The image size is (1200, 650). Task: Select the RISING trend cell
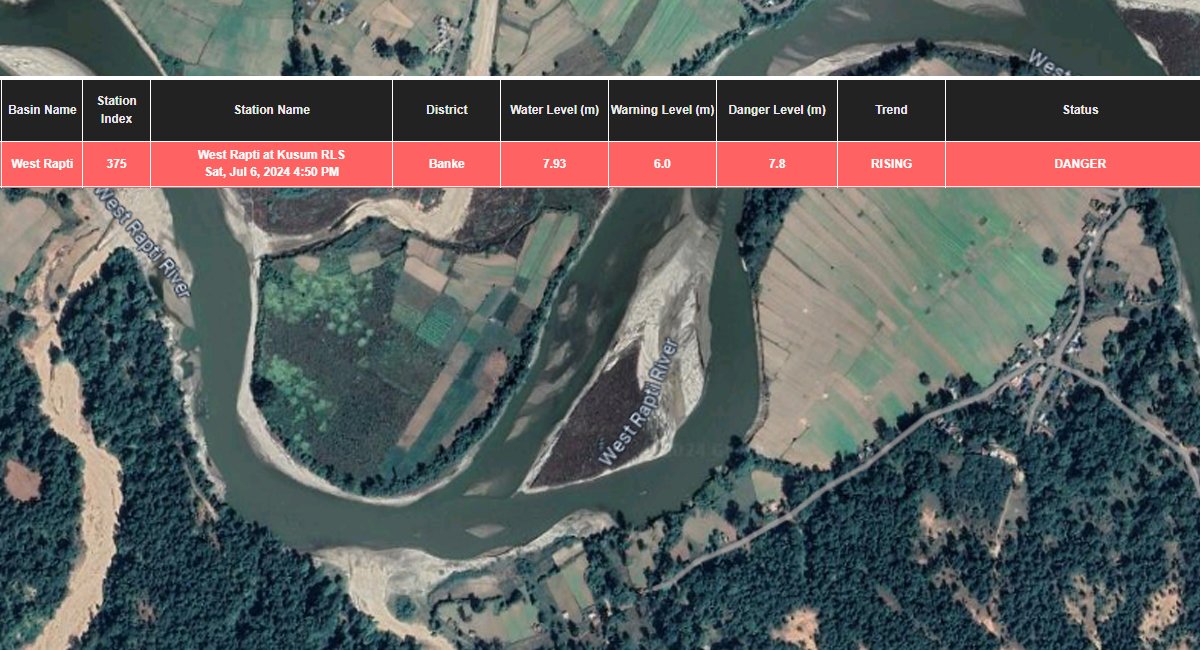click(x=891, y=164)
